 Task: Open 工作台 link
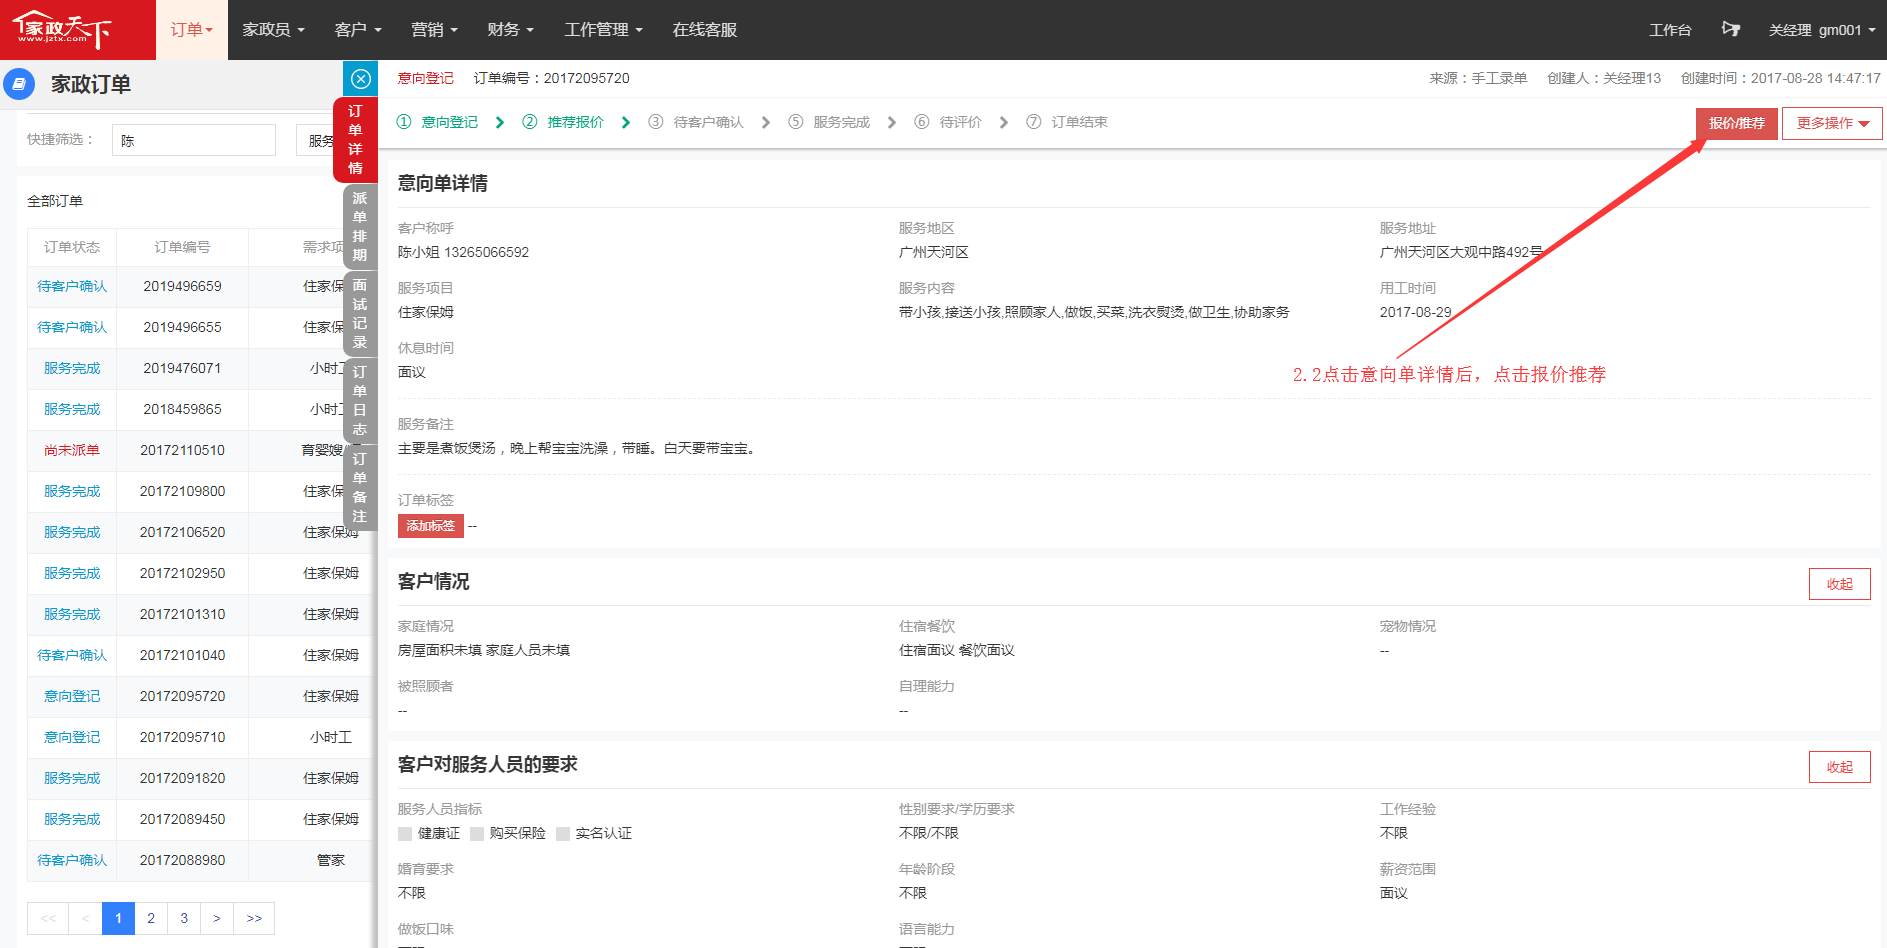(x=1670, y=30)
